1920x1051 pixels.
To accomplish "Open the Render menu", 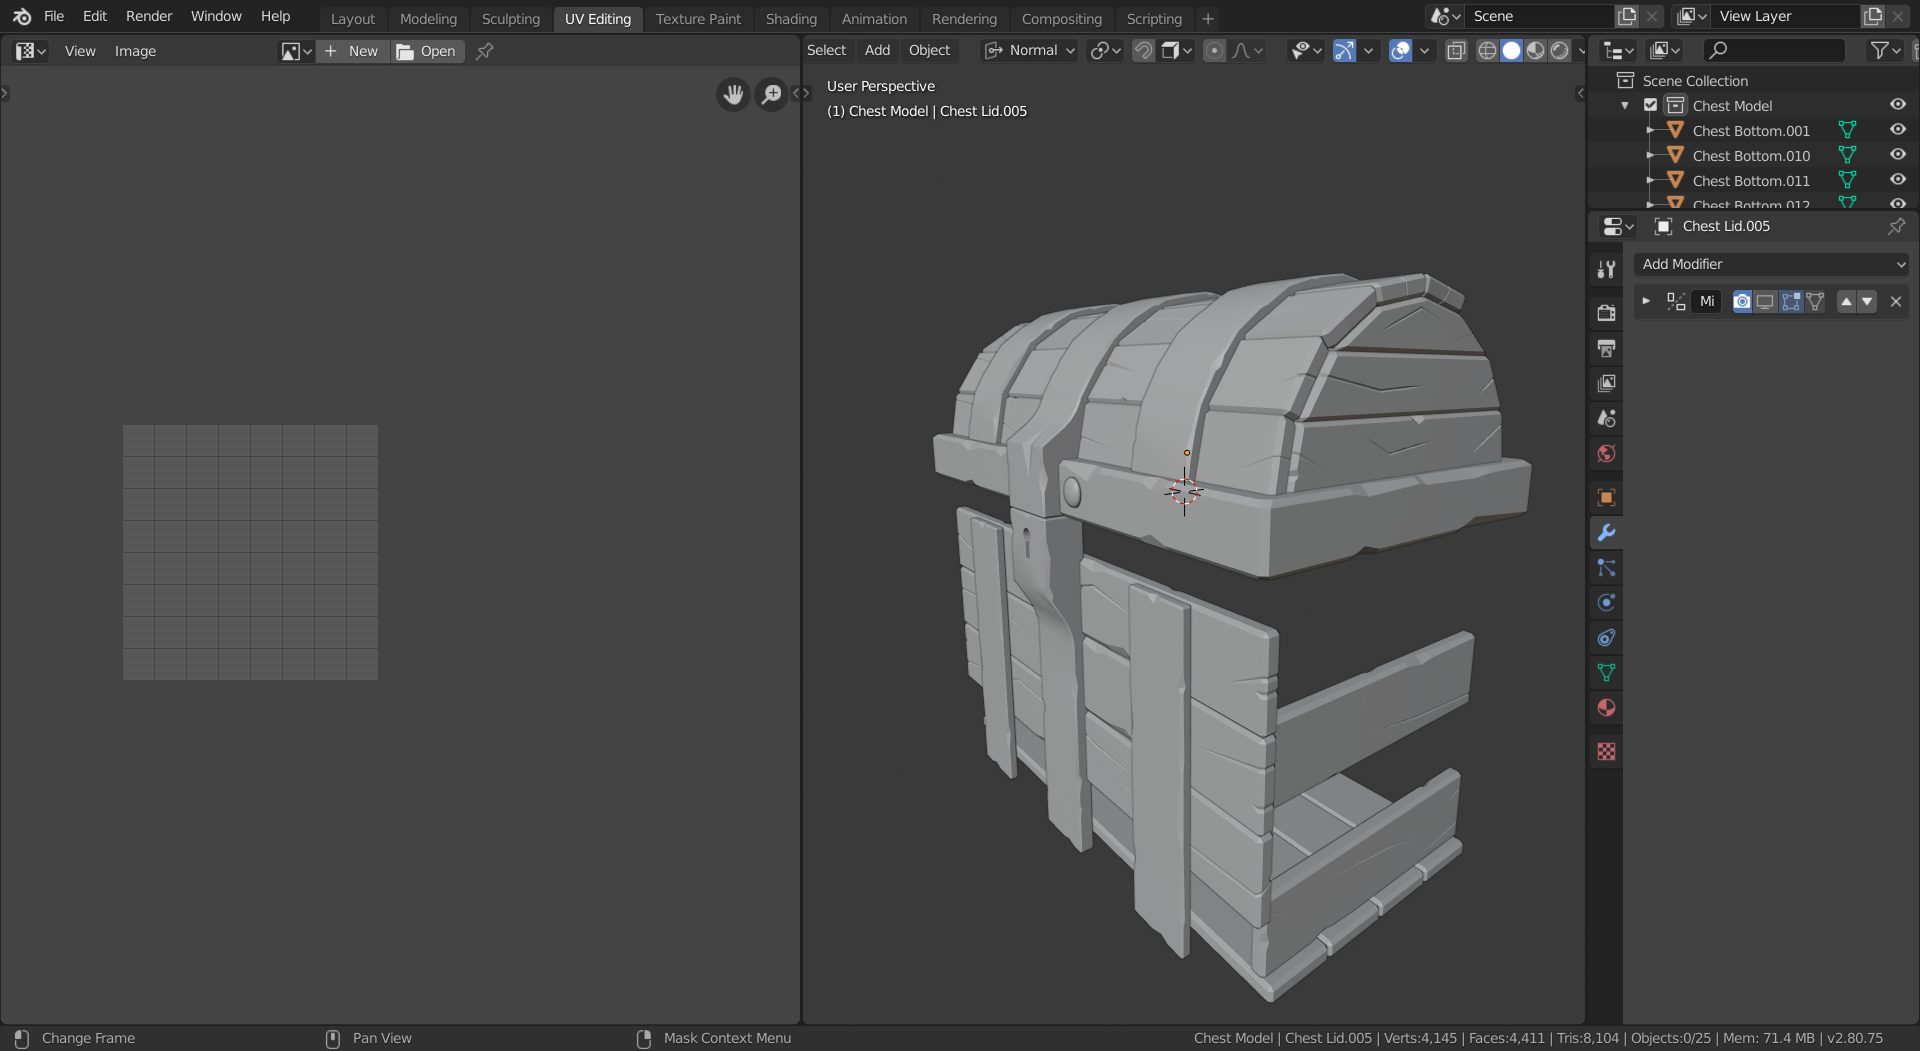I will (148, 16).
